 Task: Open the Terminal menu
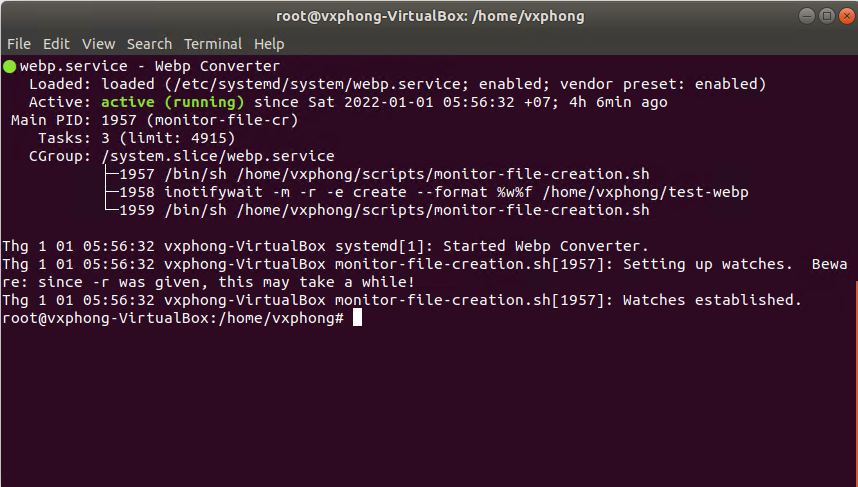pos(213,44)
